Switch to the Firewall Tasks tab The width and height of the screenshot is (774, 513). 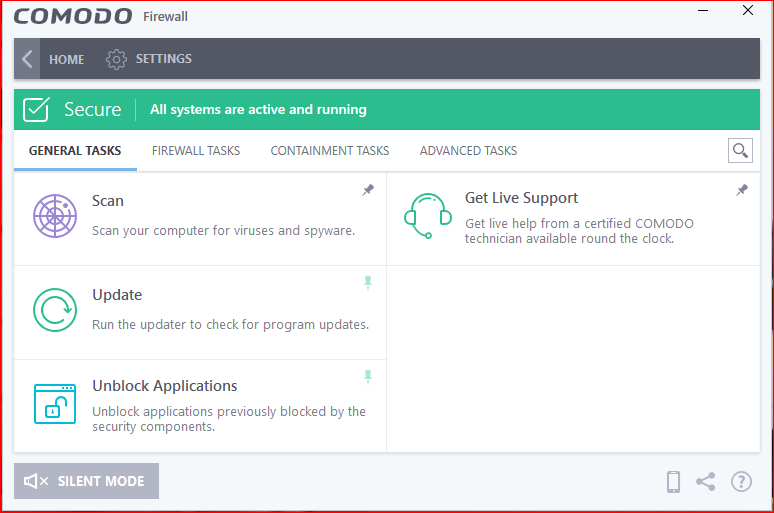(x=196, y=151)
